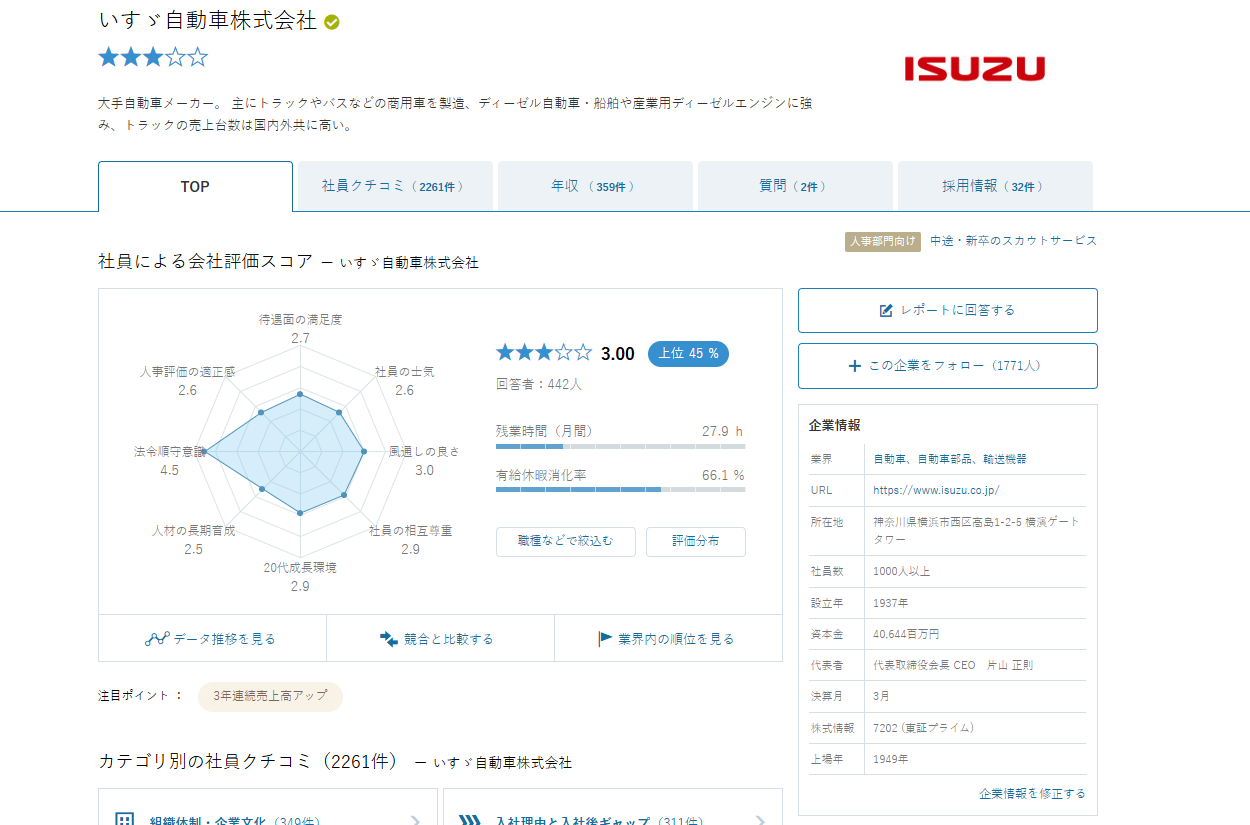Screen dimensions: 1250x825
Task: Click the 代表取締役会長 CEO 片山 正則 text
Action: tap(953, 666)
